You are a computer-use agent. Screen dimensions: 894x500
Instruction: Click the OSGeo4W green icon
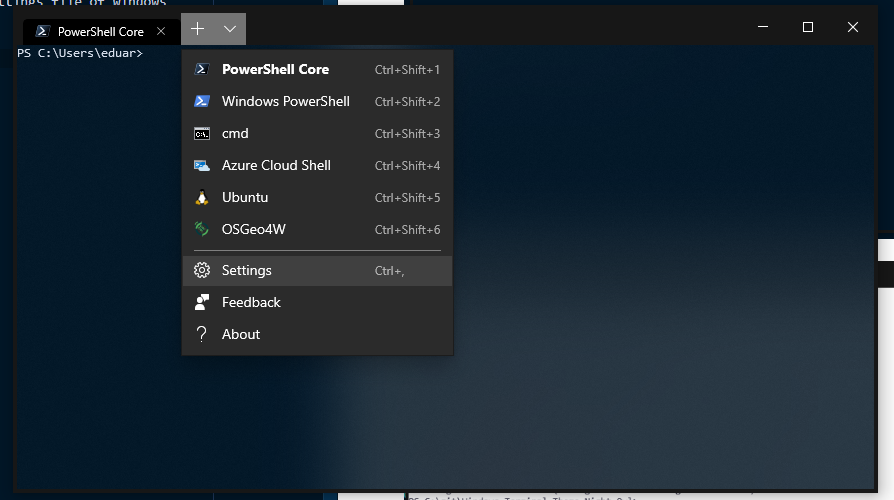(202, 229)
